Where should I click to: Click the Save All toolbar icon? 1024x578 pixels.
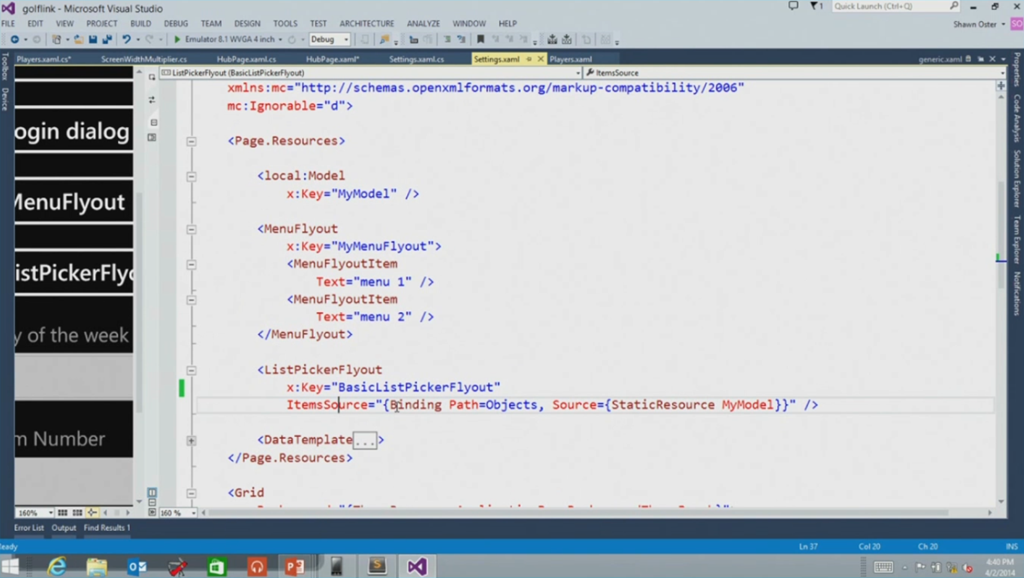(x=107, y=40)
